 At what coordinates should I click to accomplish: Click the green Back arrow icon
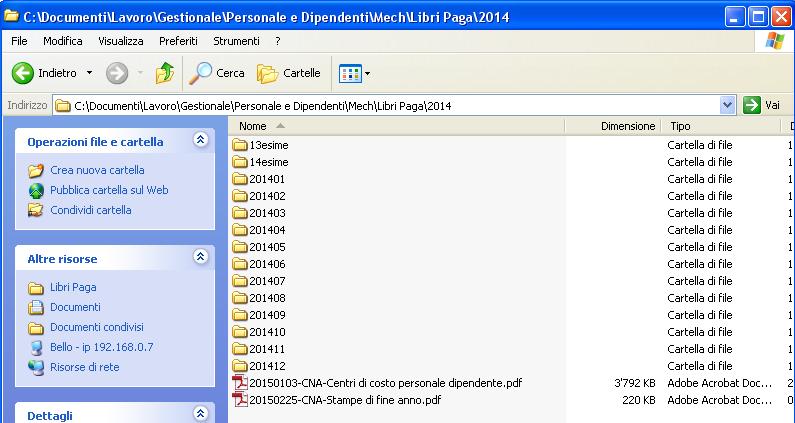23,73
